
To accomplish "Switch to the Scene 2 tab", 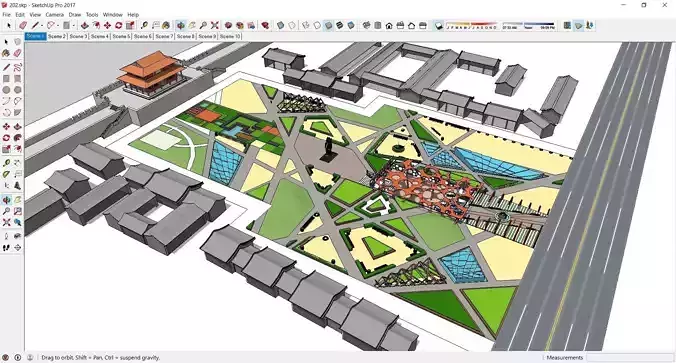I will [x=57, y=36].
